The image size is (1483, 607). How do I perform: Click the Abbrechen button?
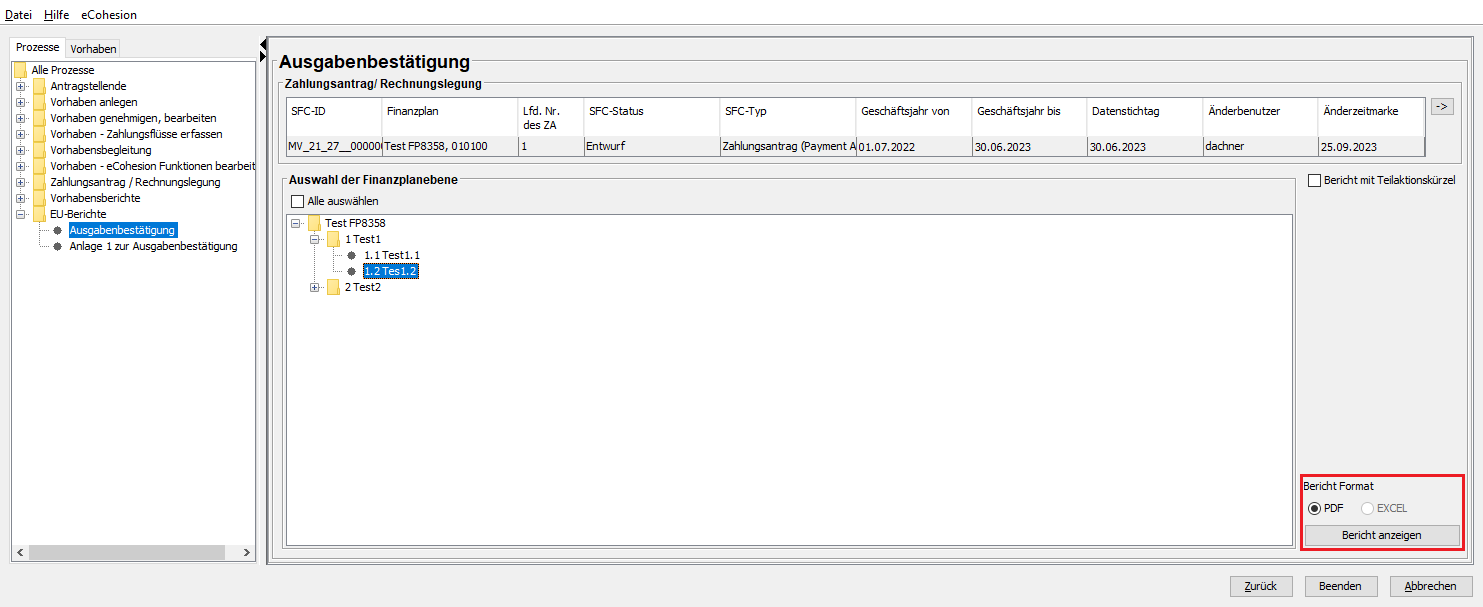[1430, 586]
